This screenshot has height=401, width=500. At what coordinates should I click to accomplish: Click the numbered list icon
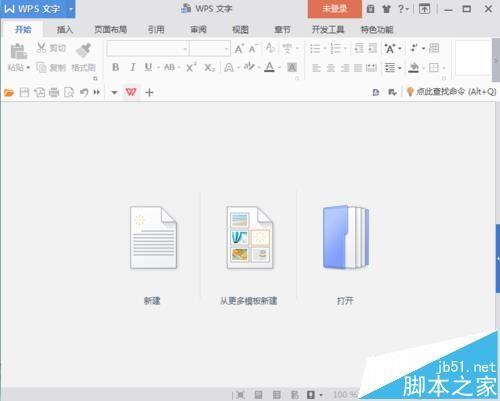tap(335, 49)
